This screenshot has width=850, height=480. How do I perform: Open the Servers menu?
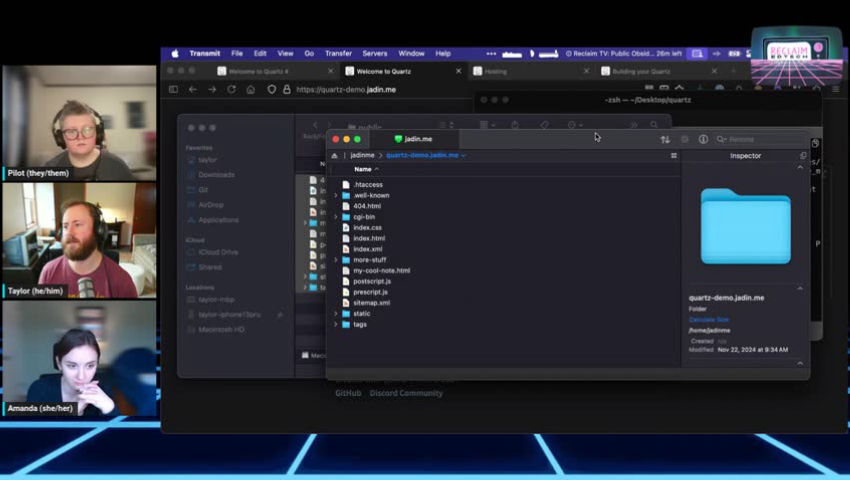(374, 53)
